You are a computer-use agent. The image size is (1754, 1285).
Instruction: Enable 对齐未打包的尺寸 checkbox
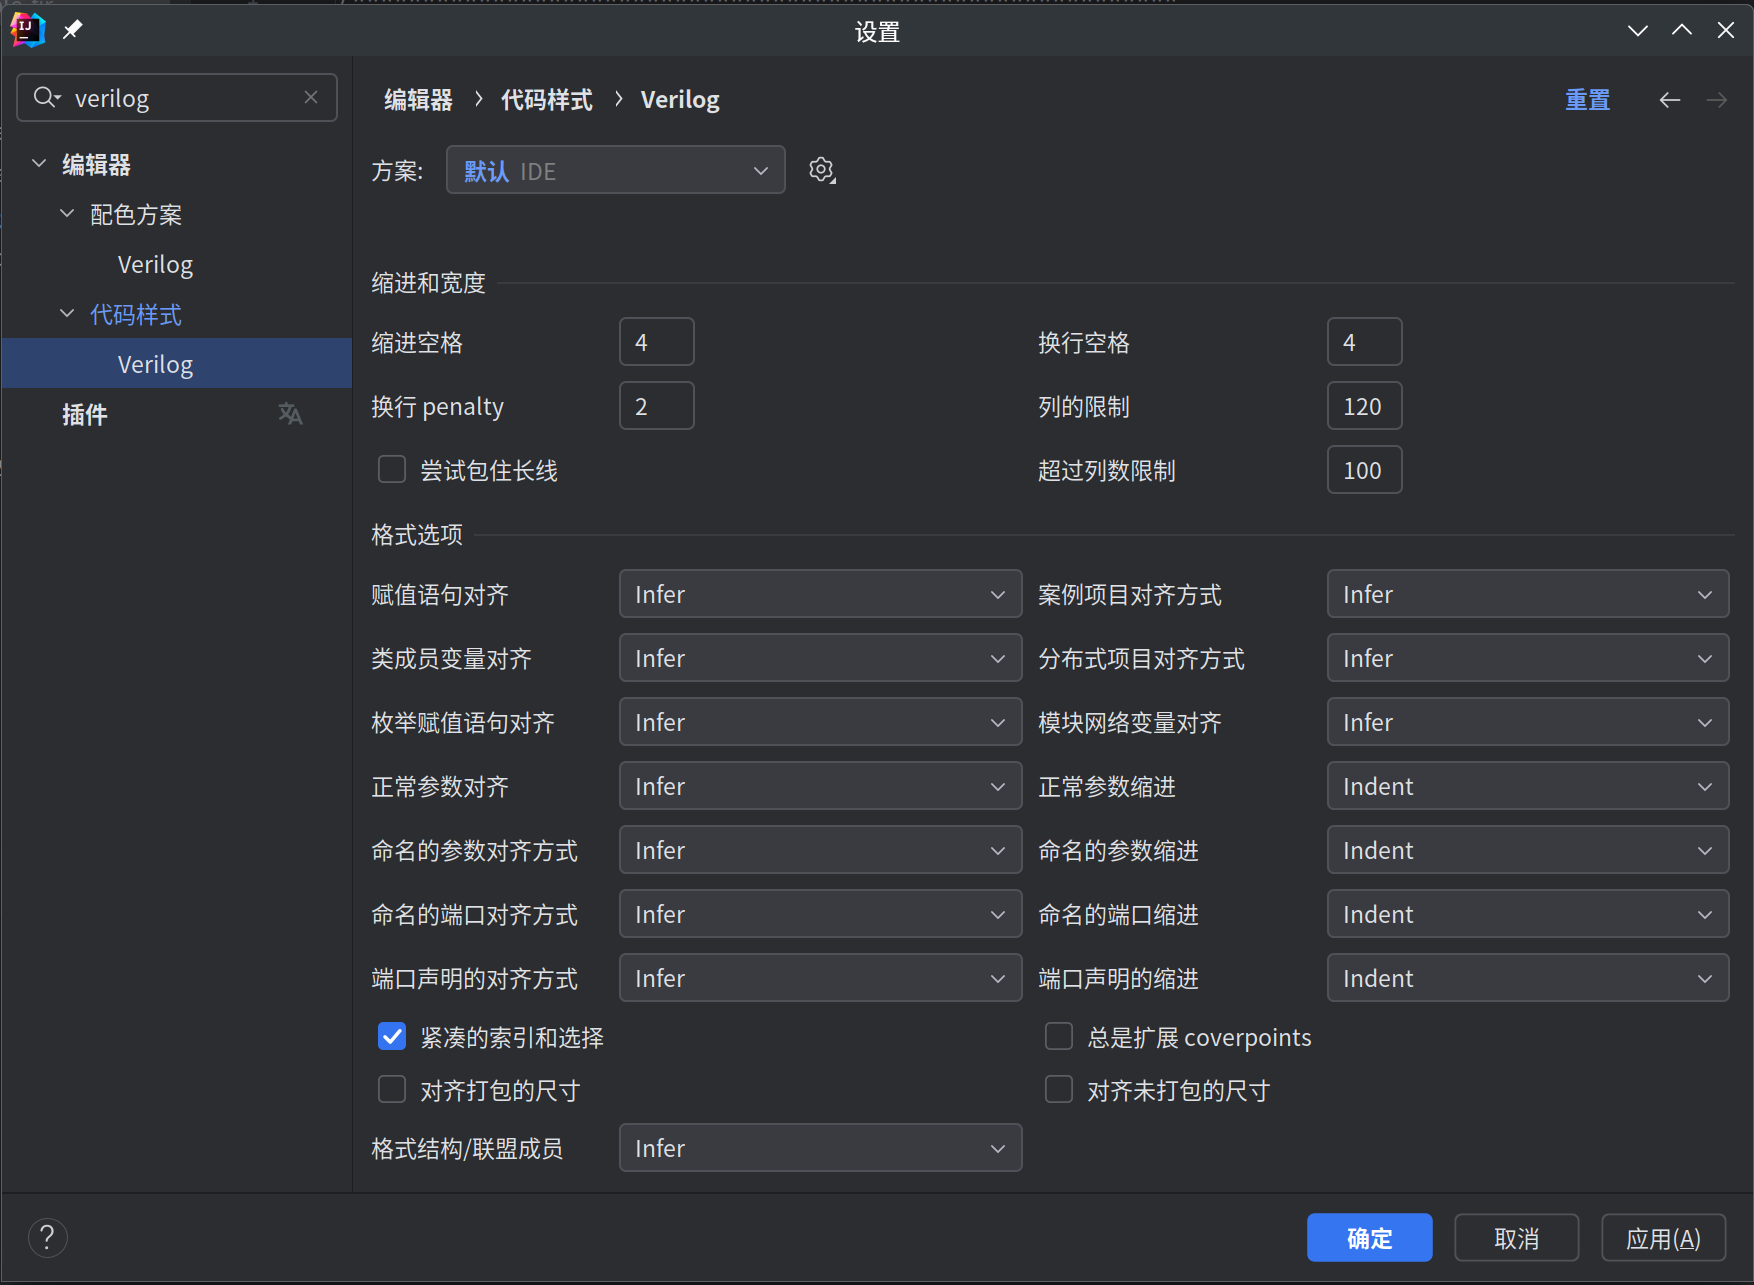coord(1059,1090)
